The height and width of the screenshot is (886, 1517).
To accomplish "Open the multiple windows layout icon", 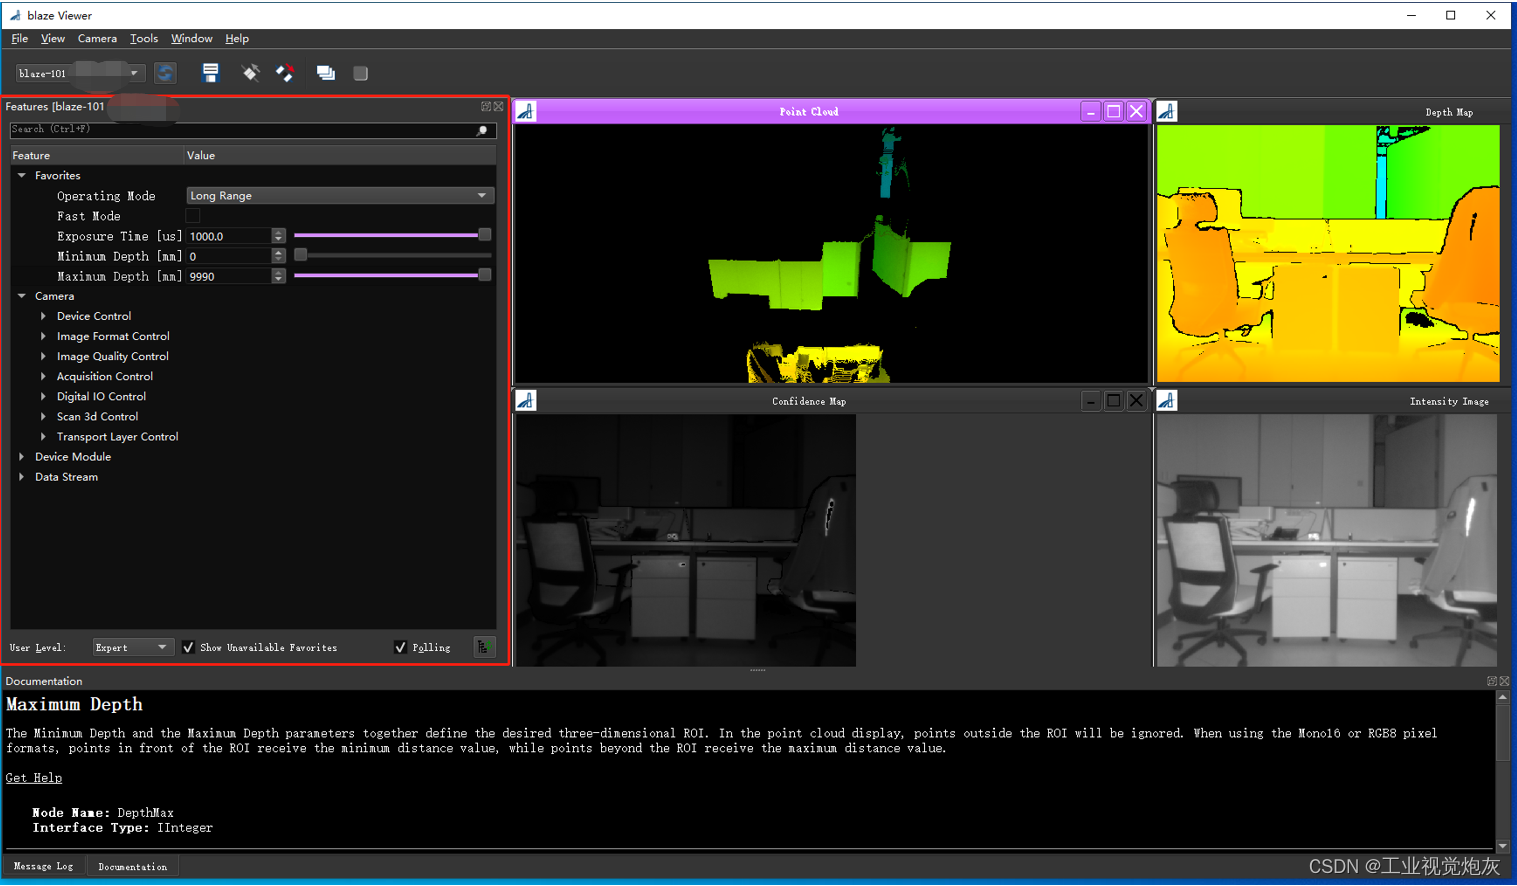I will 325,72.
